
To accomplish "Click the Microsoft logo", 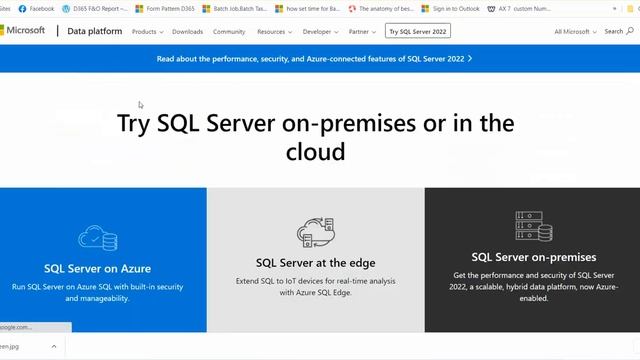I will coord(22,30).
